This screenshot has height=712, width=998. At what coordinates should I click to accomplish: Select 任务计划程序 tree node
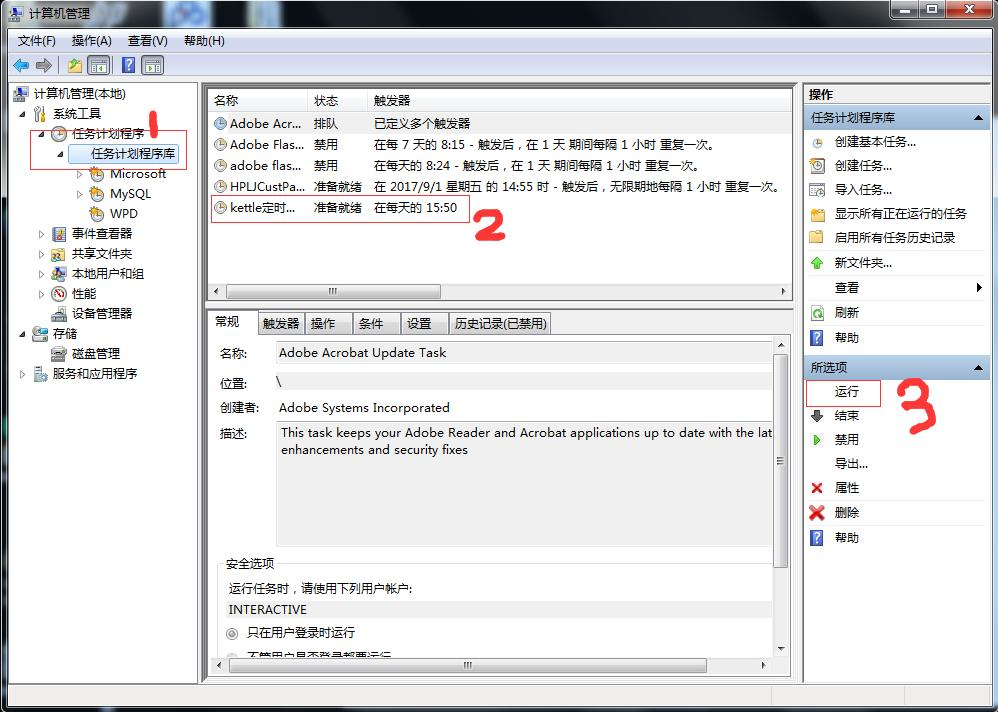point(108,134)
